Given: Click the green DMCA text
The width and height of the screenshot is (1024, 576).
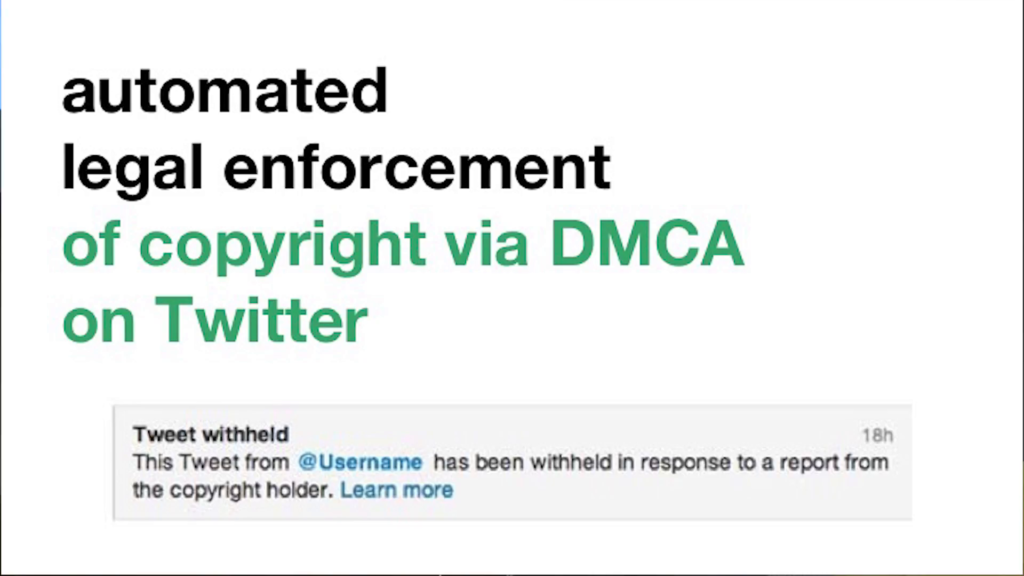Looking at the screenshot, I should coord(647,244).
